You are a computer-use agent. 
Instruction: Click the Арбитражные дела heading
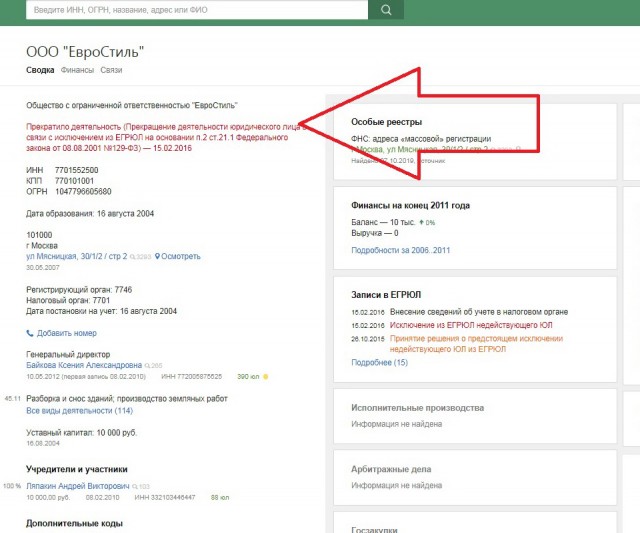tap(391, 469)
